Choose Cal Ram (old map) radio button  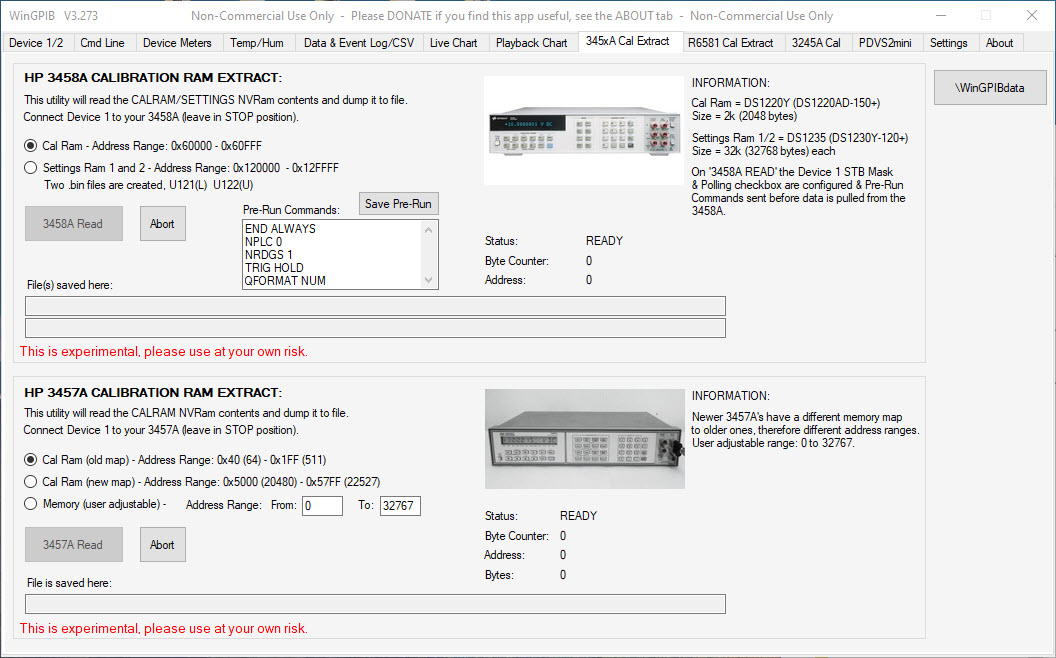click(32, 460)
